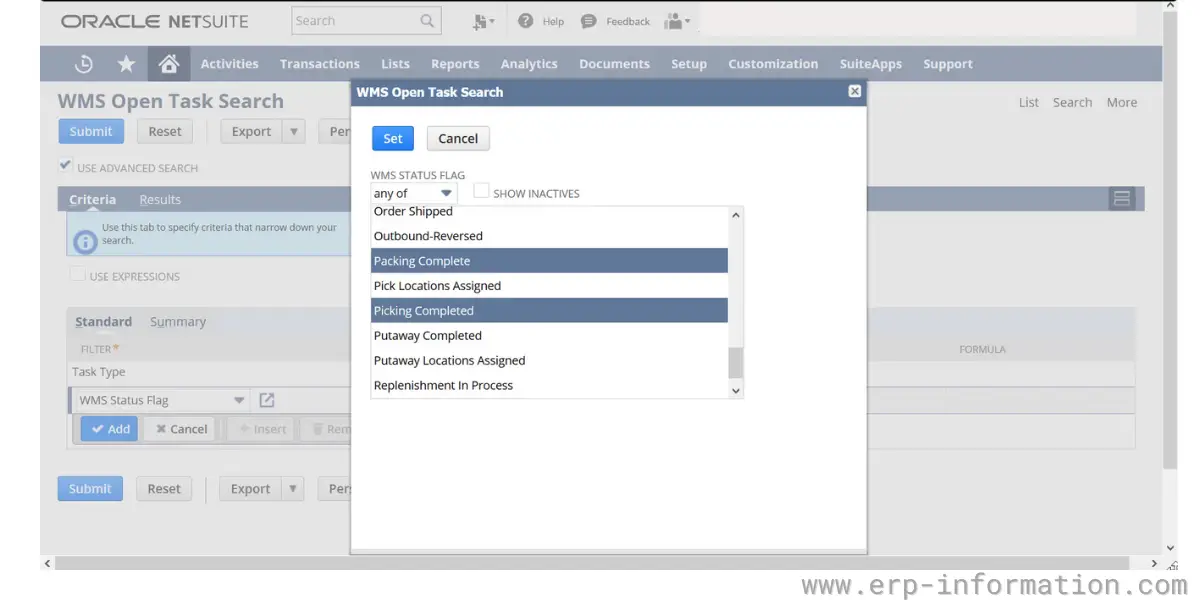Open the List link
1200x600 pixels.
[1029, 102]
